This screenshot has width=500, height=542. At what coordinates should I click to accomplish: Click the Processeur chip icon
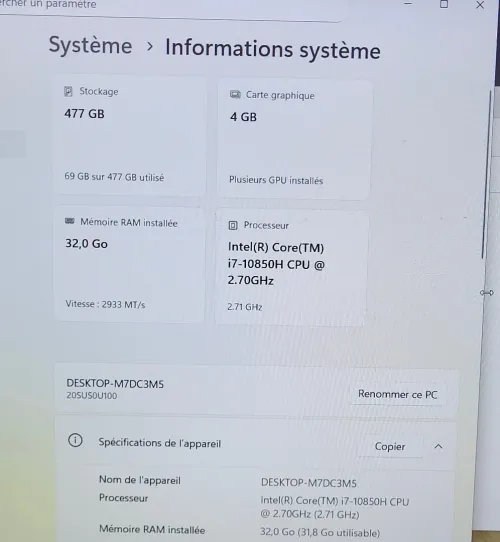tap(233, 225)
